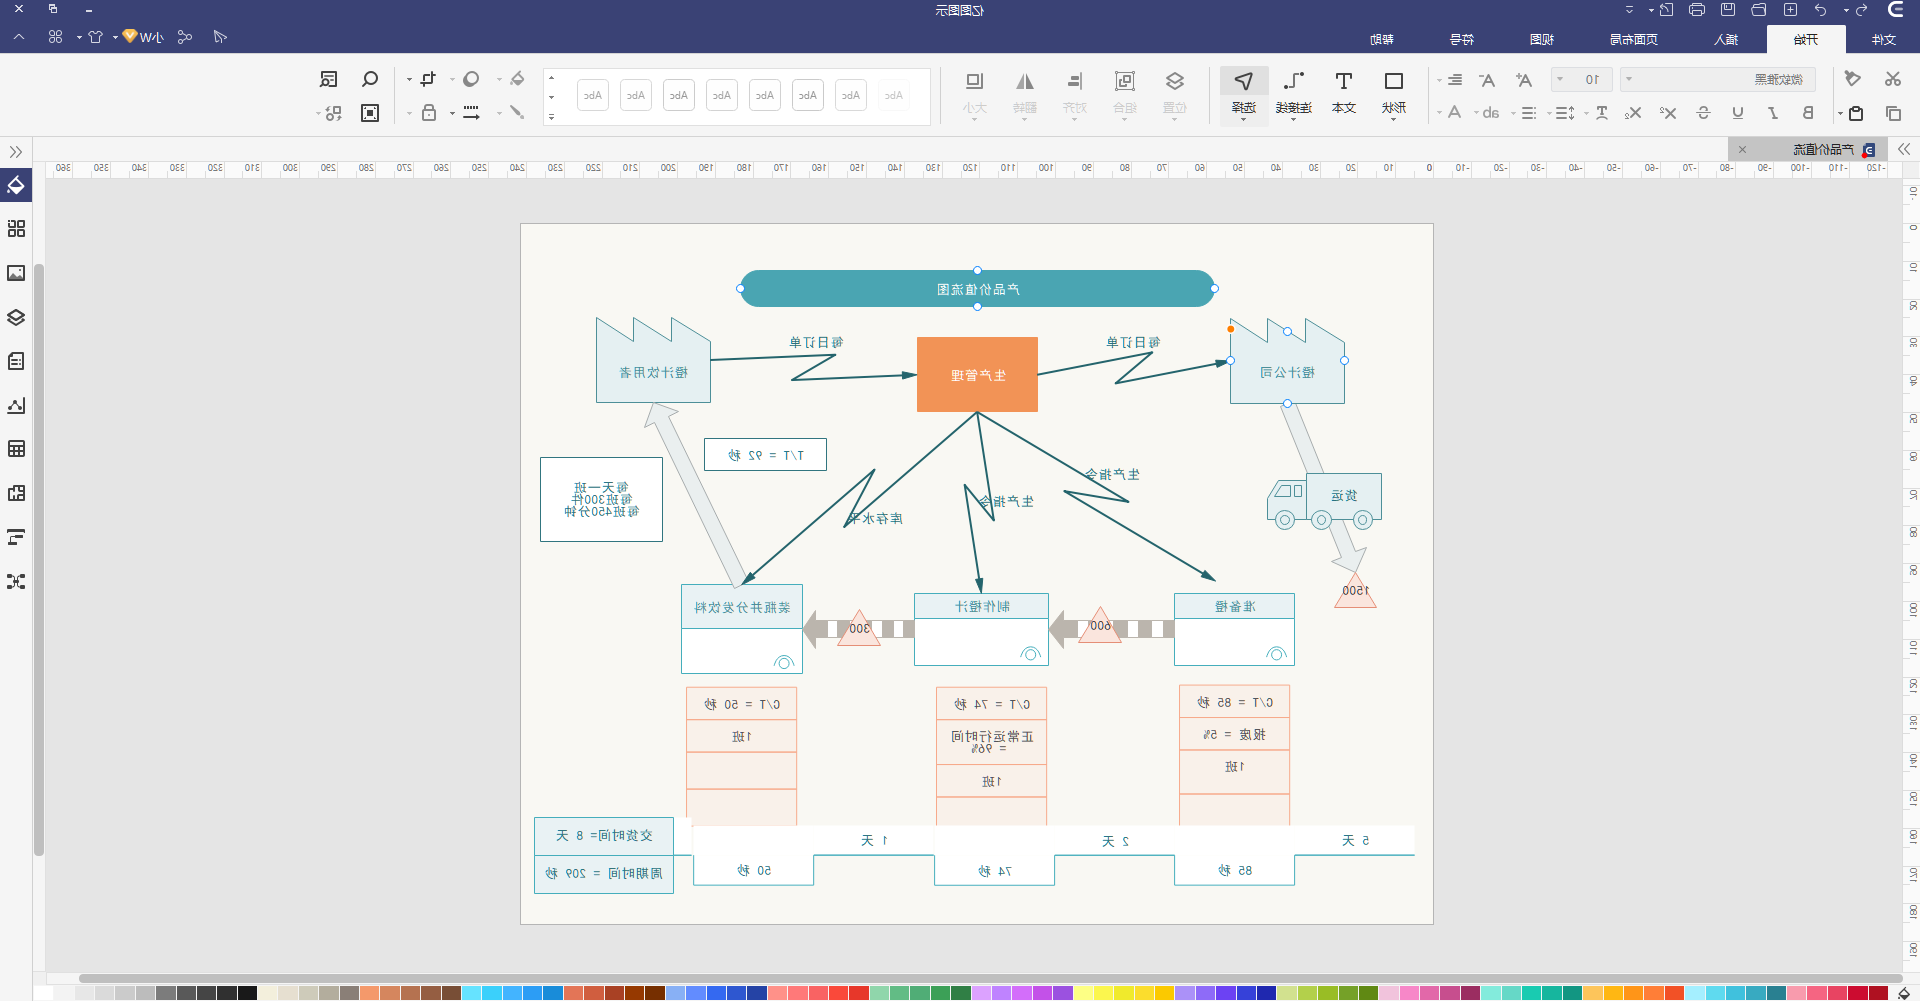Click the Fill paint bucket icon

(517, 79)
